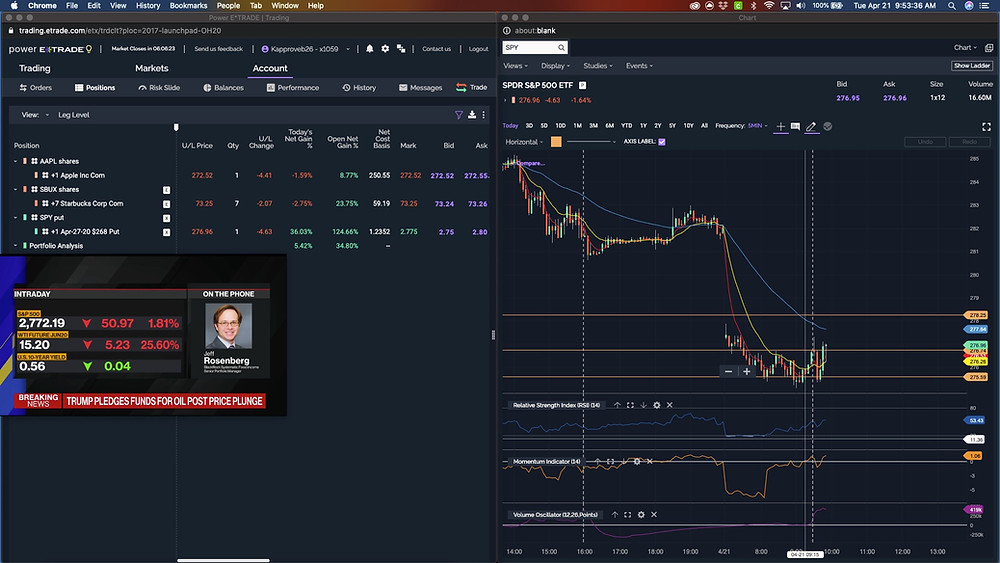Click the grey checkmark icon on chart toolbar
The width and height of the screenshot is (1000, 563).
point(828,126)
